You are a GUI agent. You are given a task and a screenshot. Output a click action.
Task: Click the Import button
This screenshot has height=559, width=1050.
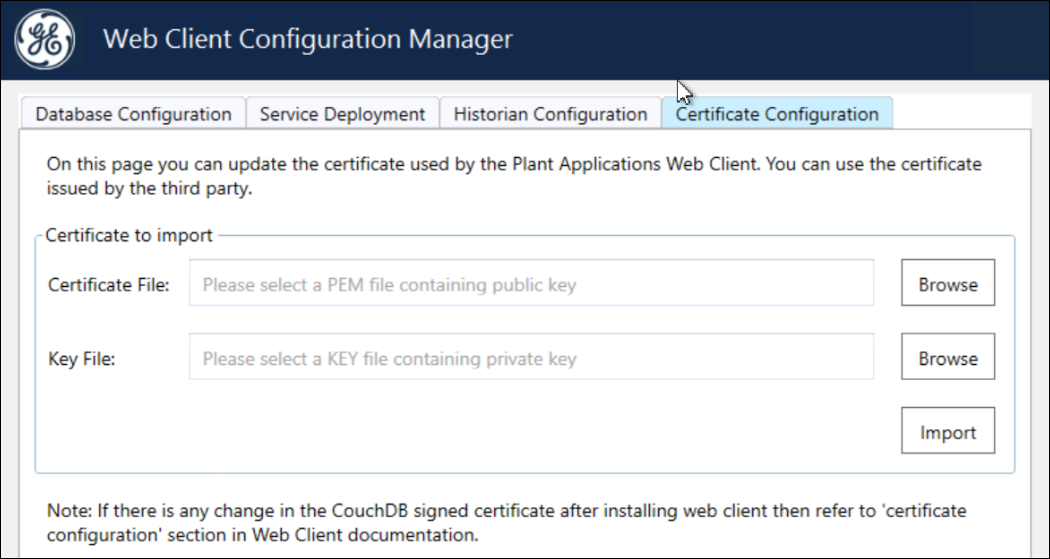tap(948, 430)
